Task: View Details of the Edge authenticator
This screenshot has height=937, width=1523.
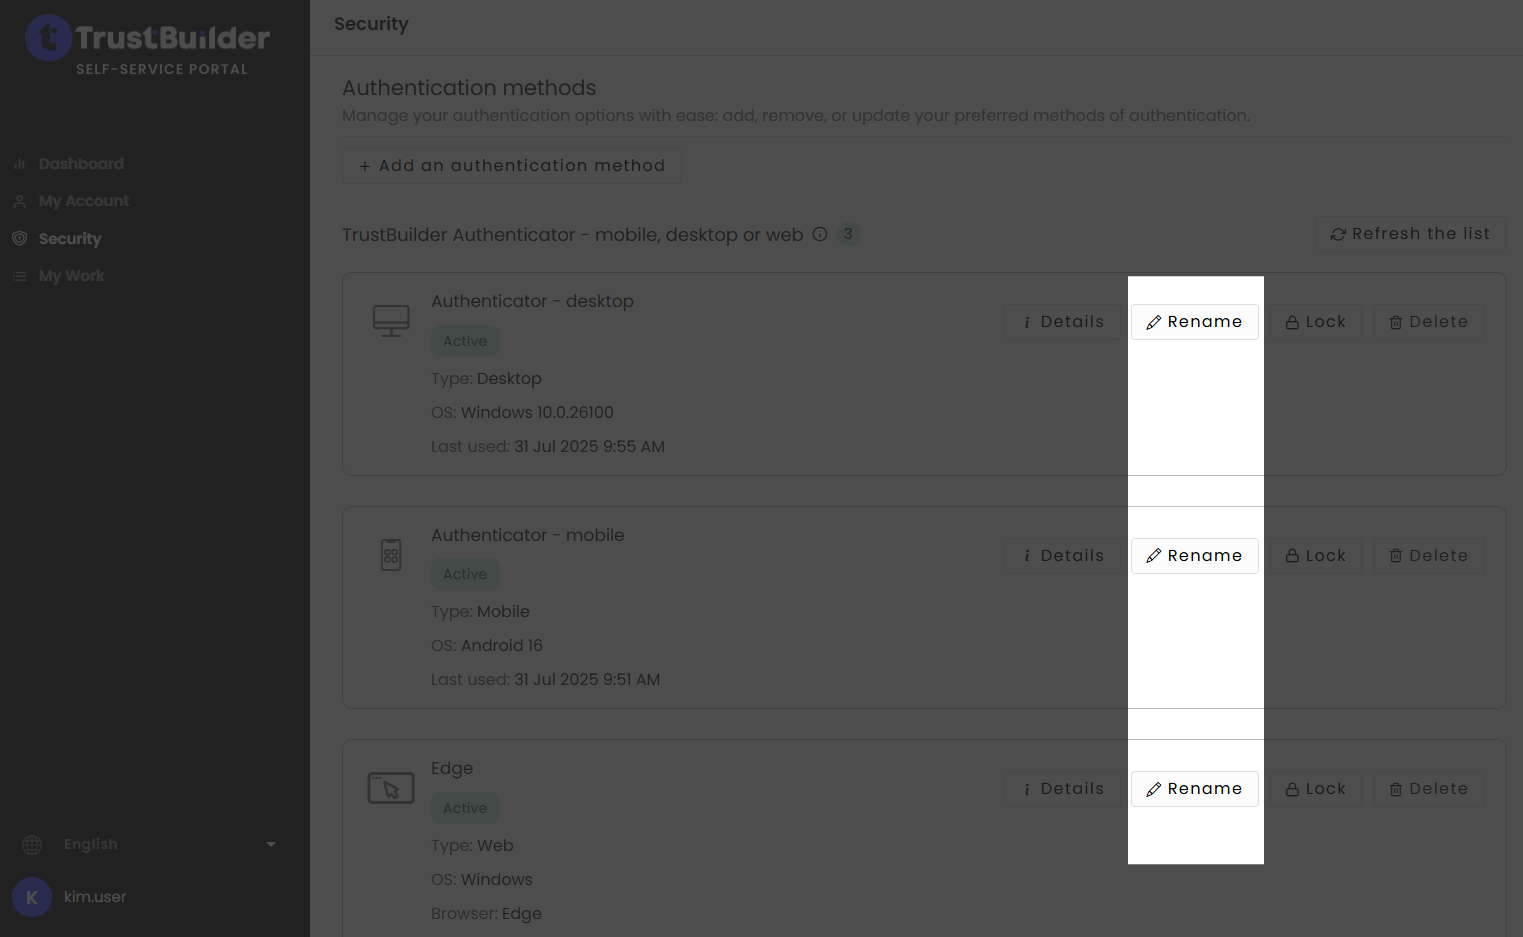Action: pos(1063,789)
